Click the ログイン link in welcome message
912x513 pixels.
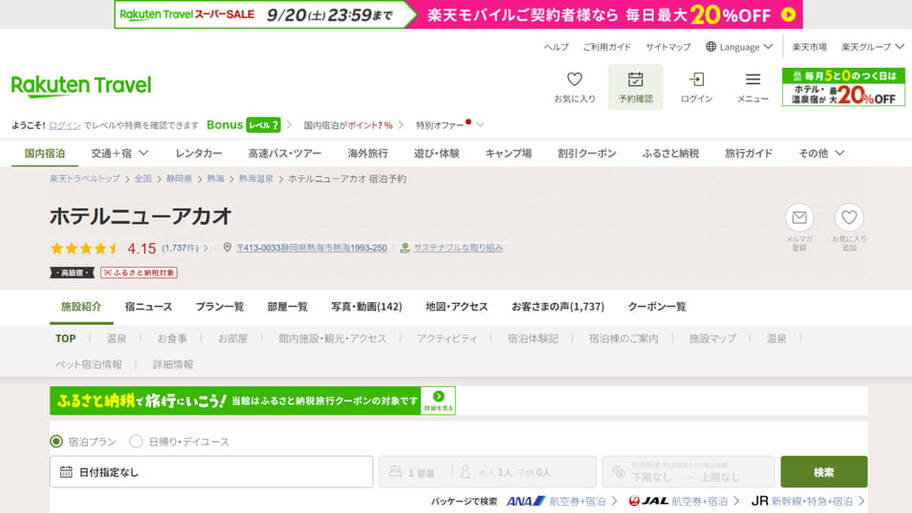tap(65, 125)
